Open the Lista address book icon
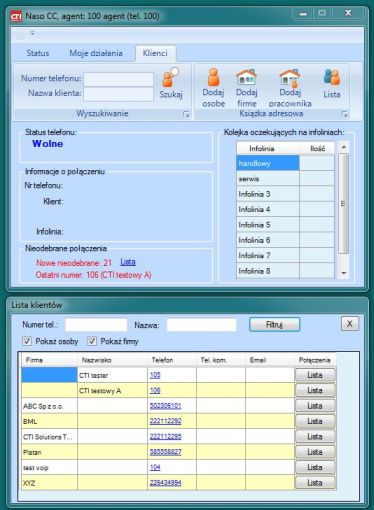 pos(332,77)
